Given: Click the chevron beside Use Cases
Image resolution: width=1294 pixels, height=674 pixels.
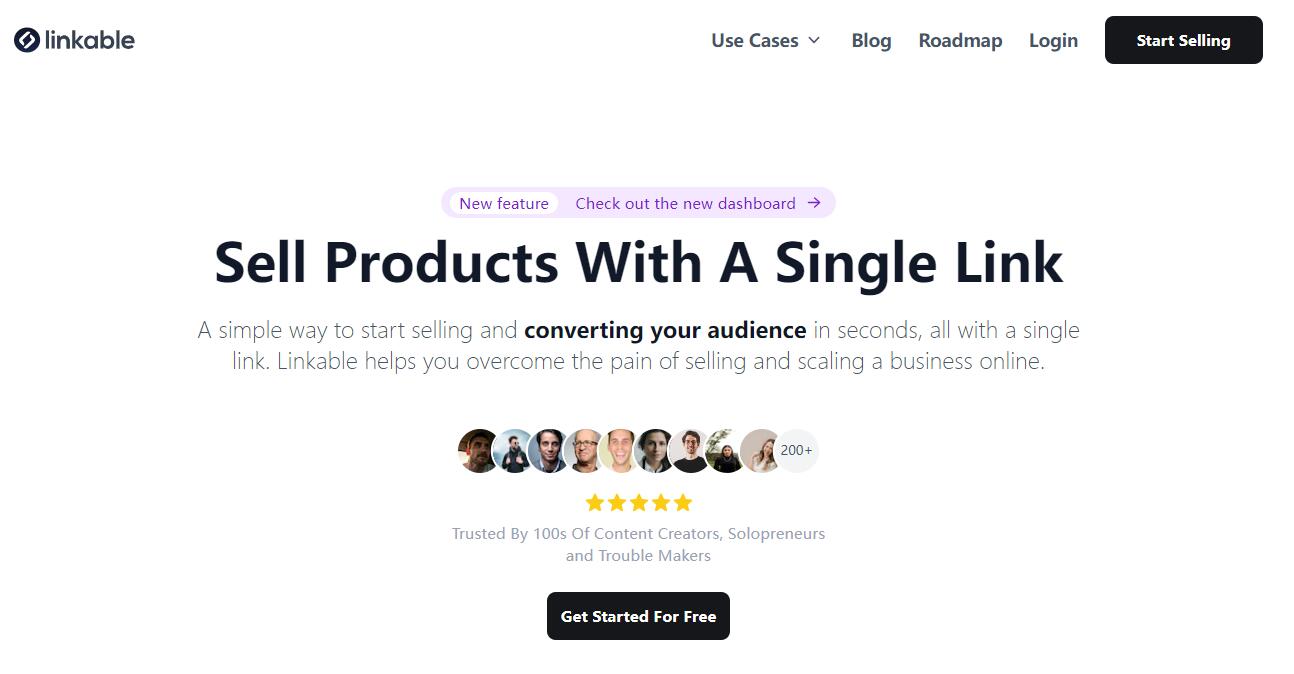Looking at the screenshot, I should [812, 41].
